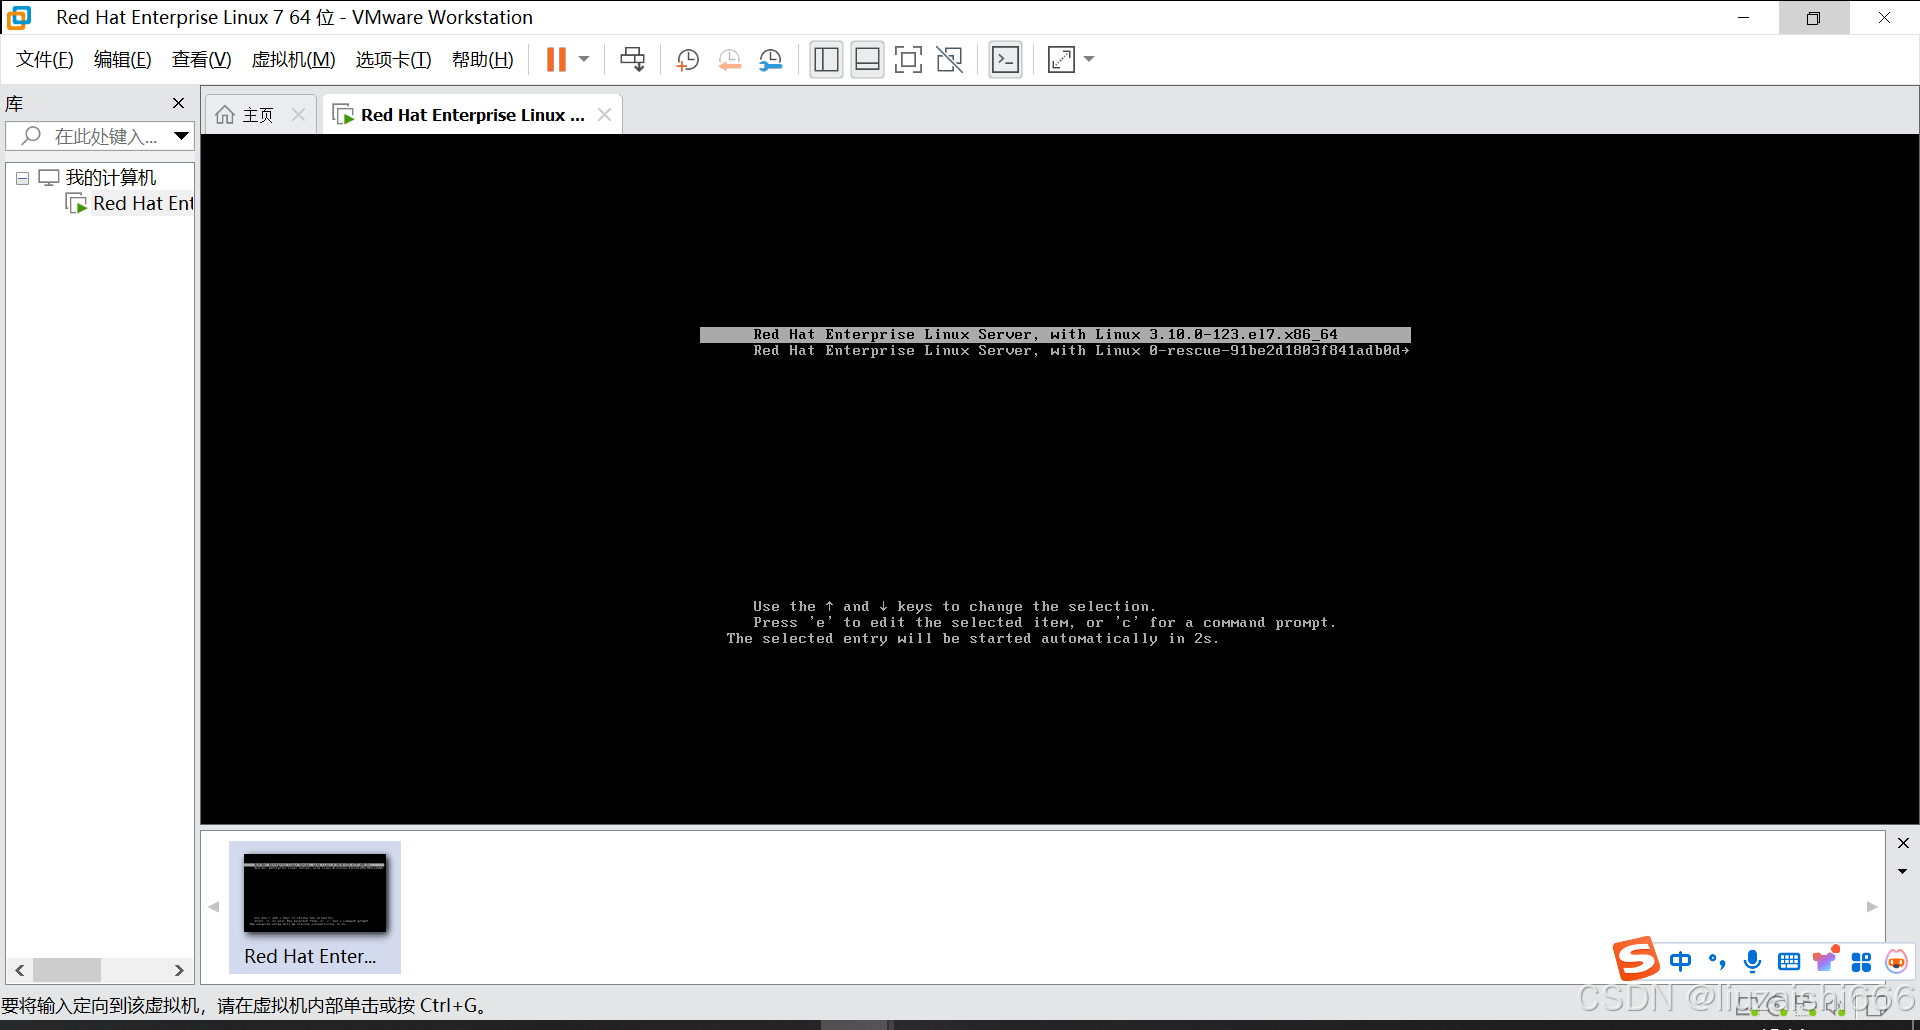The width and height of the screenshot is (1920, 1030).
Task: Close the thumbnail bar panel
Action: (1903, 843)
